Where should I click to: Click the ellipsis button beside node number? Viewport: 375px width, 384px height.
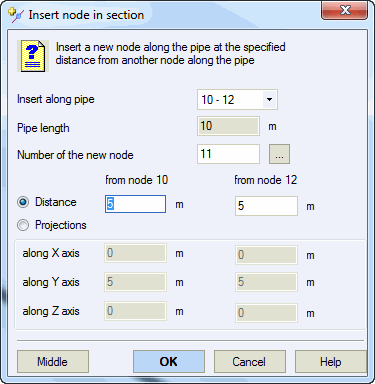[279, 154]
